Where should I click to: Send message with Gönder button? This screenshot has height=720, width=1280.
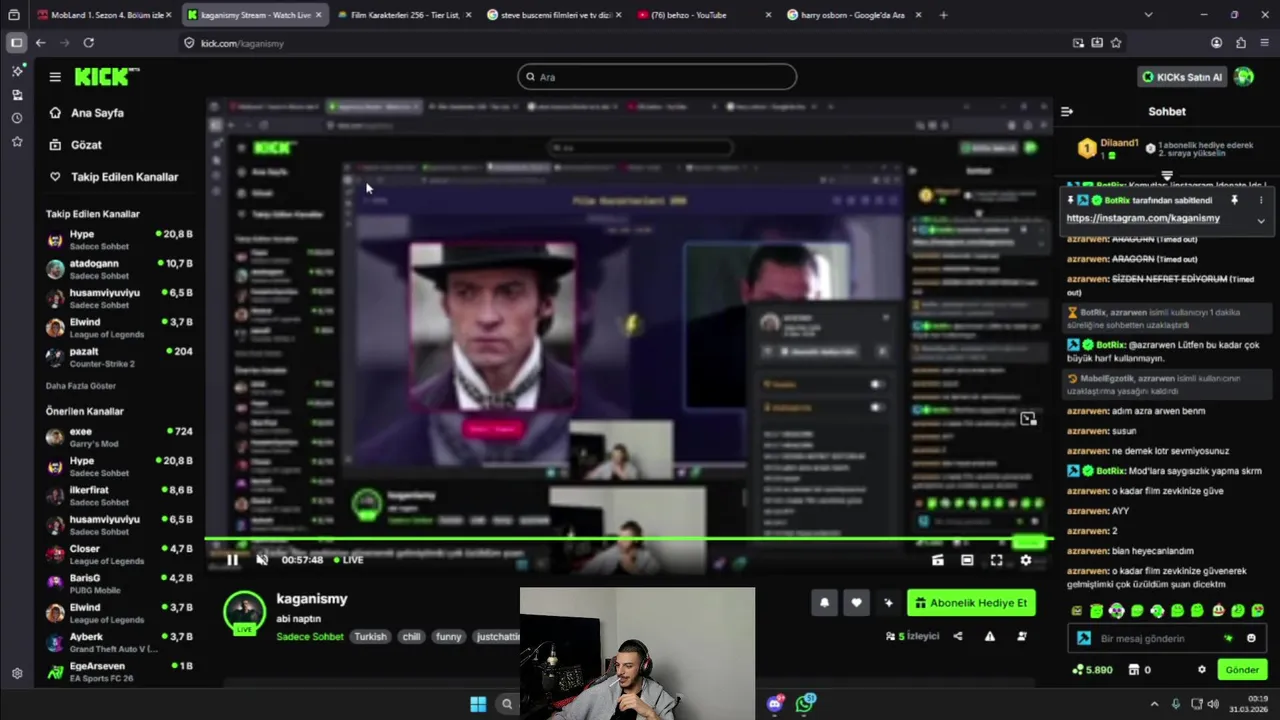click(x=1242, y=670)
